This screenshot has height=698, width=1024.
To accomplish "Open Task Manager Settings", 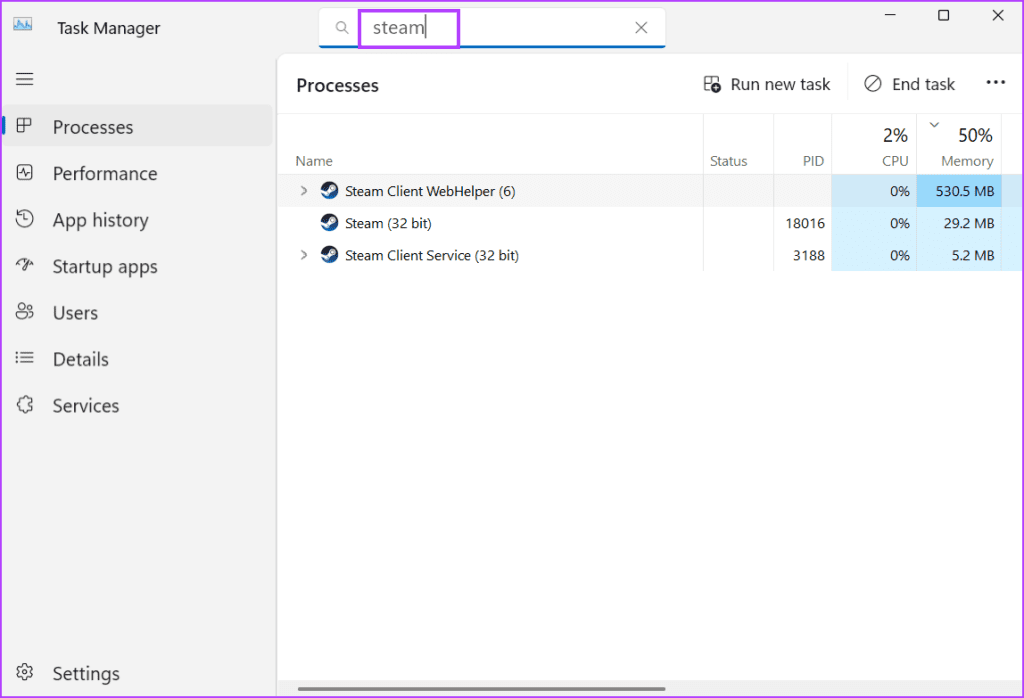I will (x=138, y=673).
